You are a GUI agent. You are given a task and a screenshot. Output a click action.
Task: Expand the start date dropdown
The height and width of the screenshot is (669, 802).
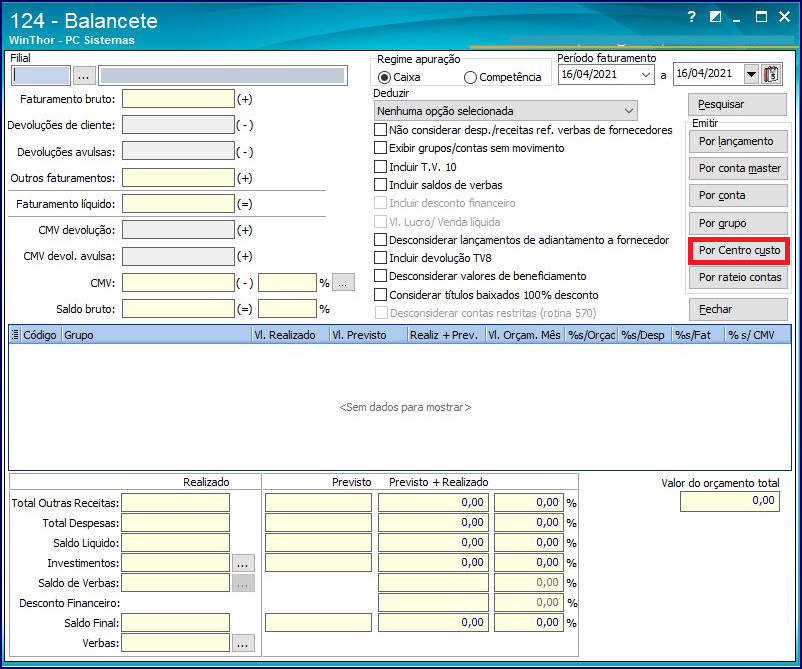coord(645,75)
